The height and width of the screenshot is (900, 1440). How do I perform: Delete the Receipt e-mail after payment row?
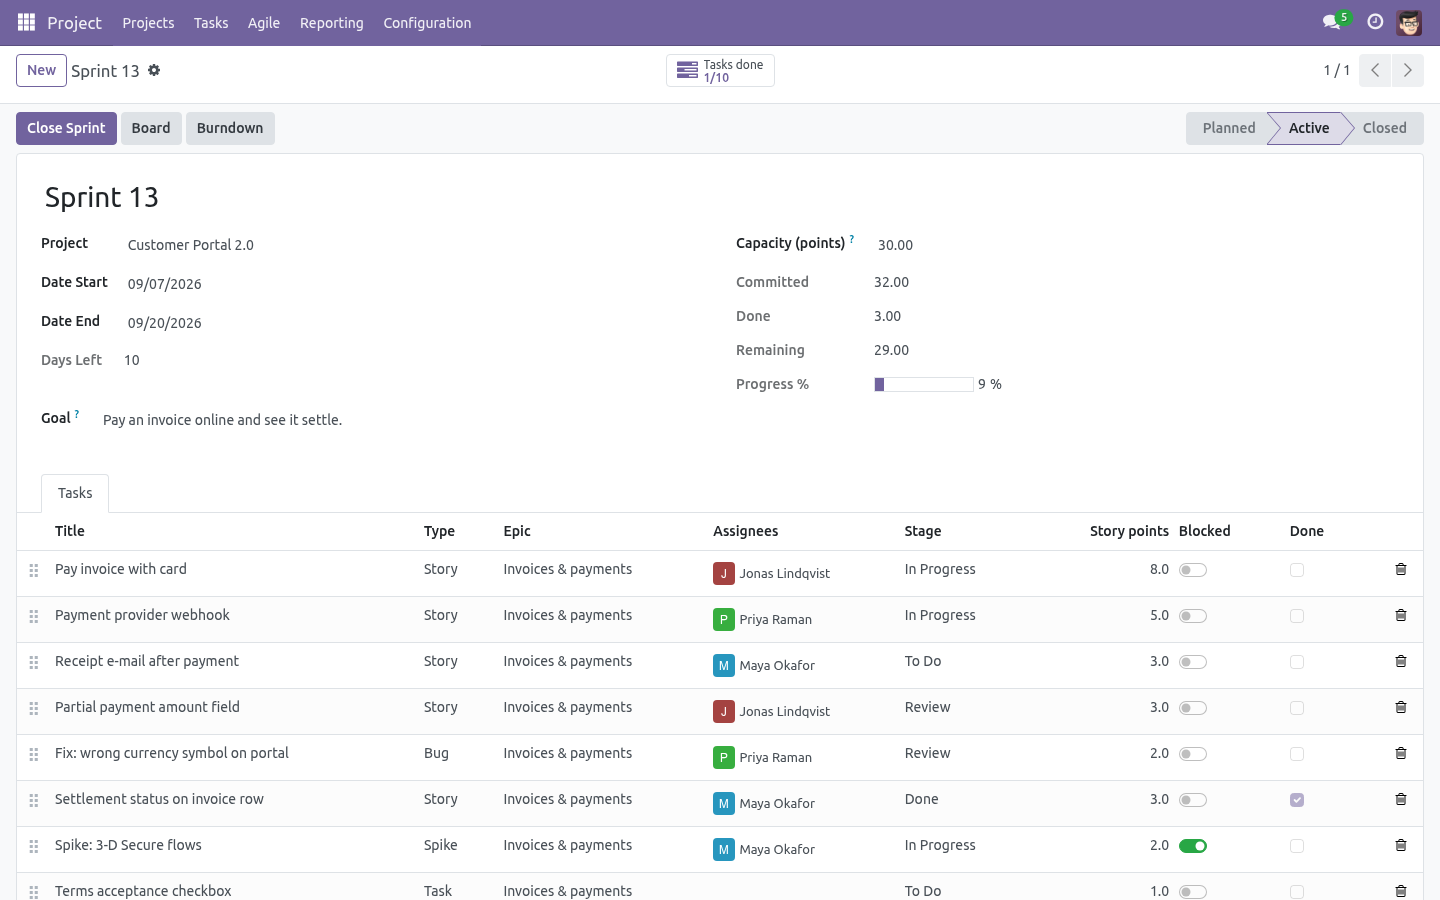pyautogui.click(x=1401, y=661)
